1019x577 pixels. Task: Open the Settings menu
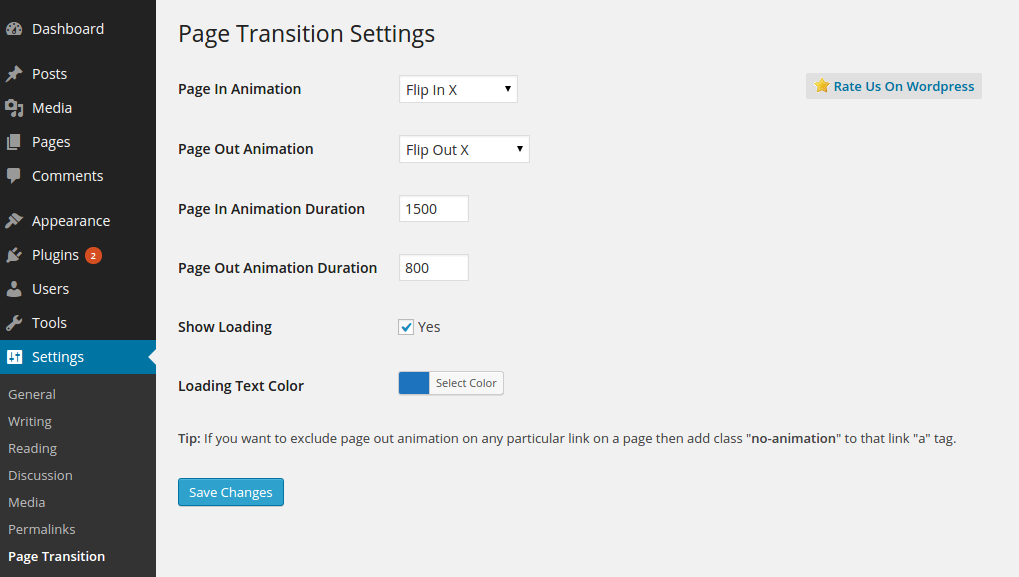pos(78,357)
